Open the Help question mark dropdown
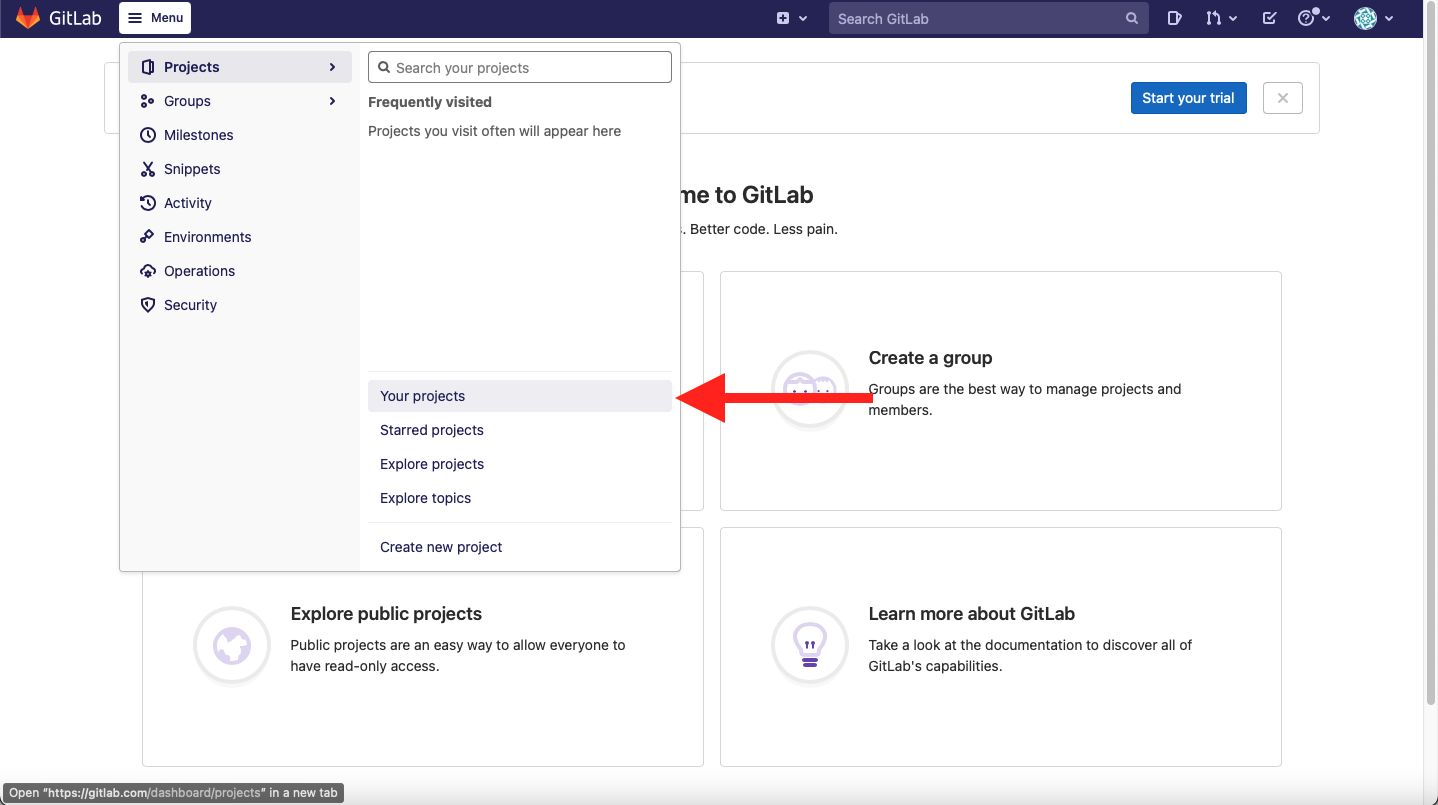1438x805 pixels. [1313, 18]
